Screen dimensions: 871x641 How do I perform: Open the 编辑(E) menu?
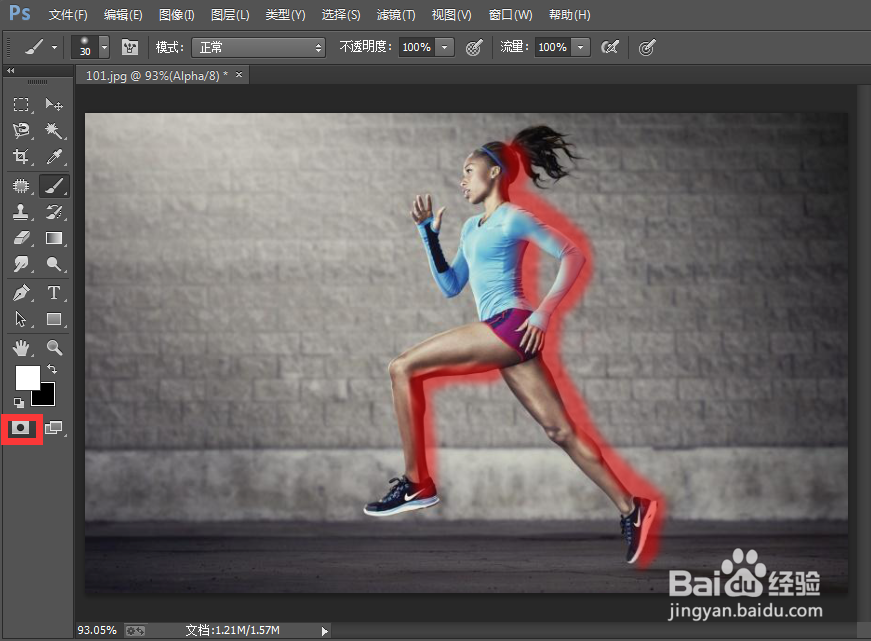tap(123, 15)
